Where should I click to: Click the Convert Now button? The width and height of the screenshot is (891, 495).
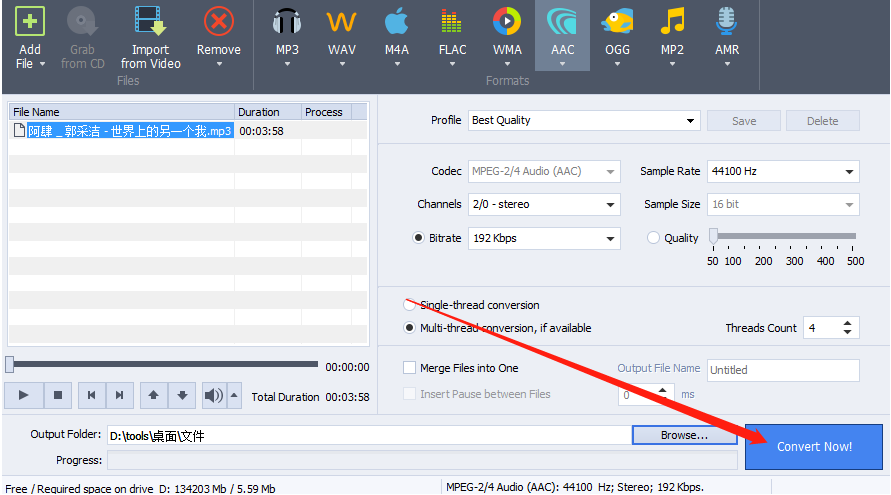click(x=814, y=447)
